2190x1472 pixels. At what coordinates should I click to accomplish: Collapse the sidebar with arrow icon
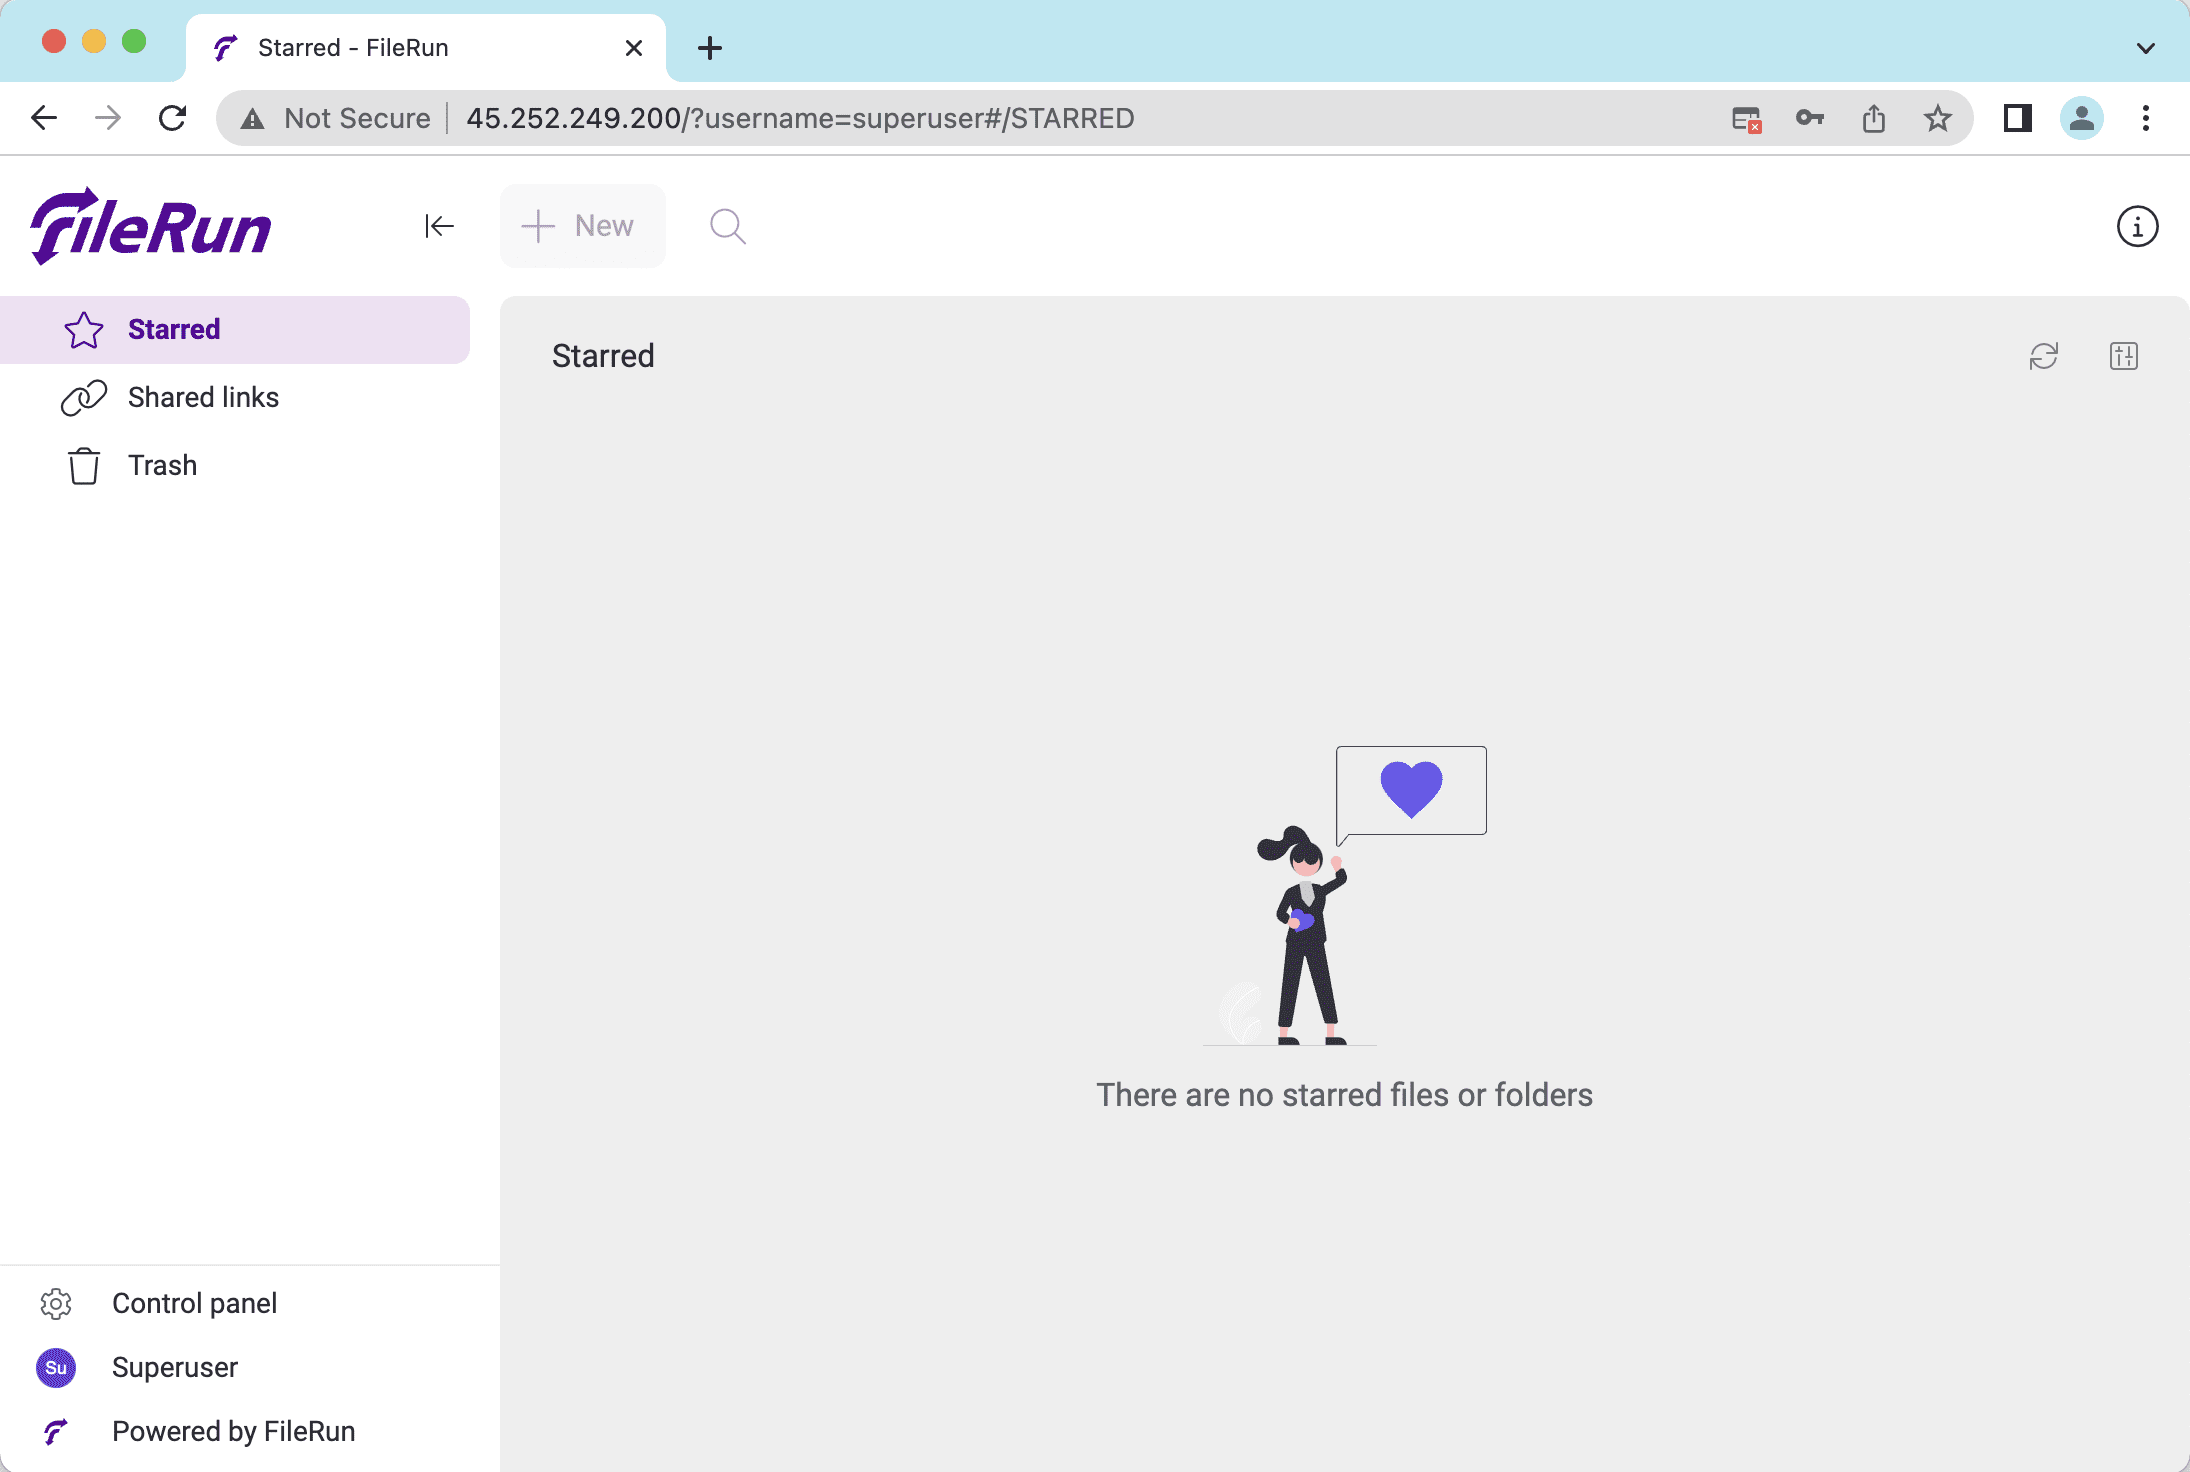coord(439,226)
